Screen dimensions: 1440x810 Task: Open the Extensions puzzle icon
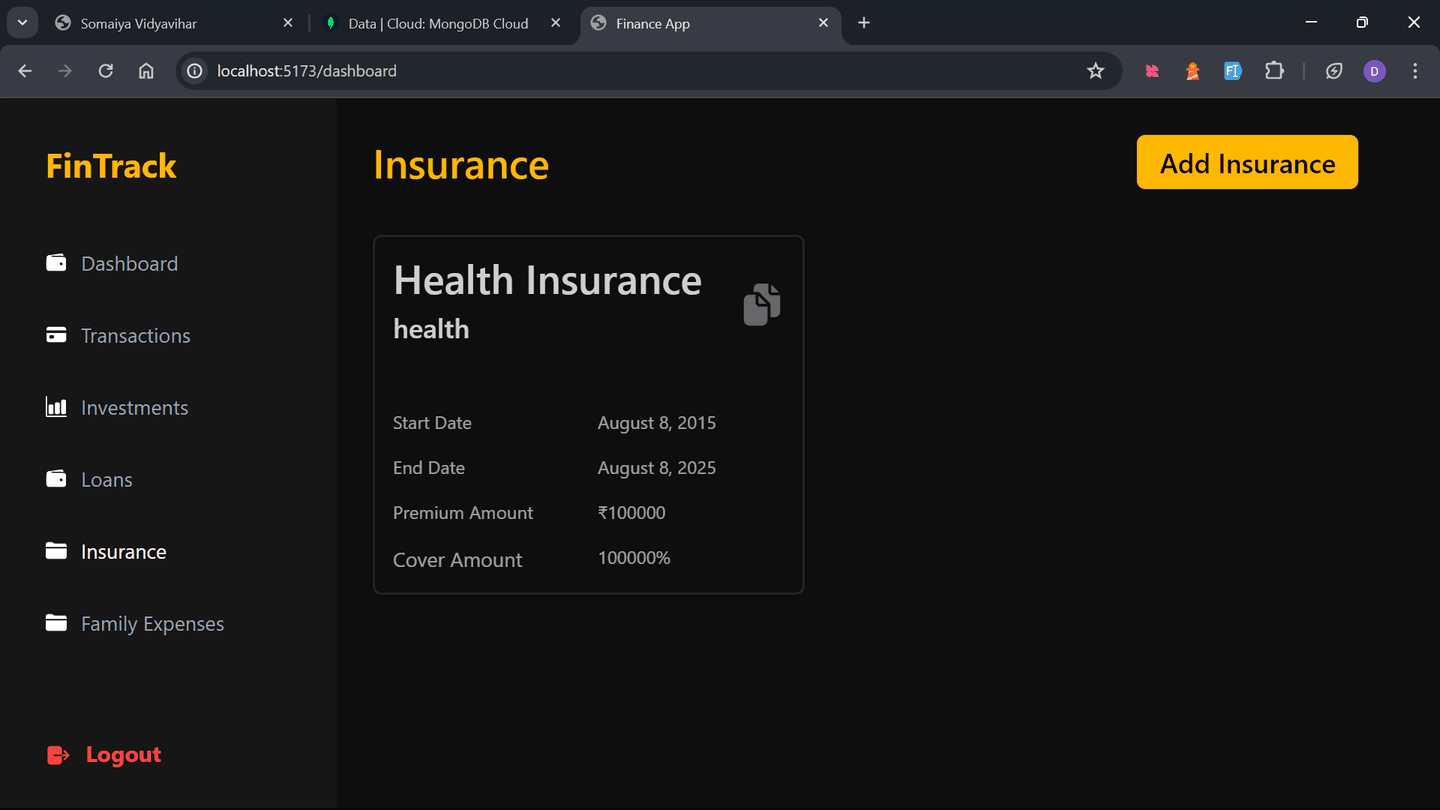click(1274, 71)
